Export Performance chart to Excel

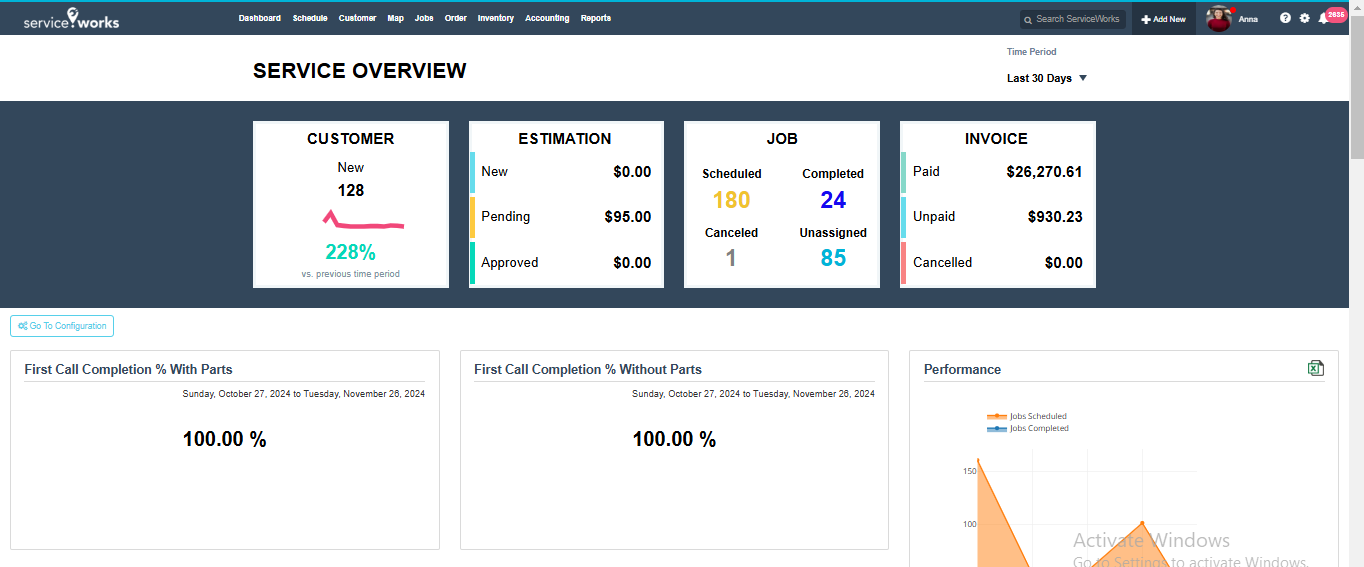[x=1316, y=369]
